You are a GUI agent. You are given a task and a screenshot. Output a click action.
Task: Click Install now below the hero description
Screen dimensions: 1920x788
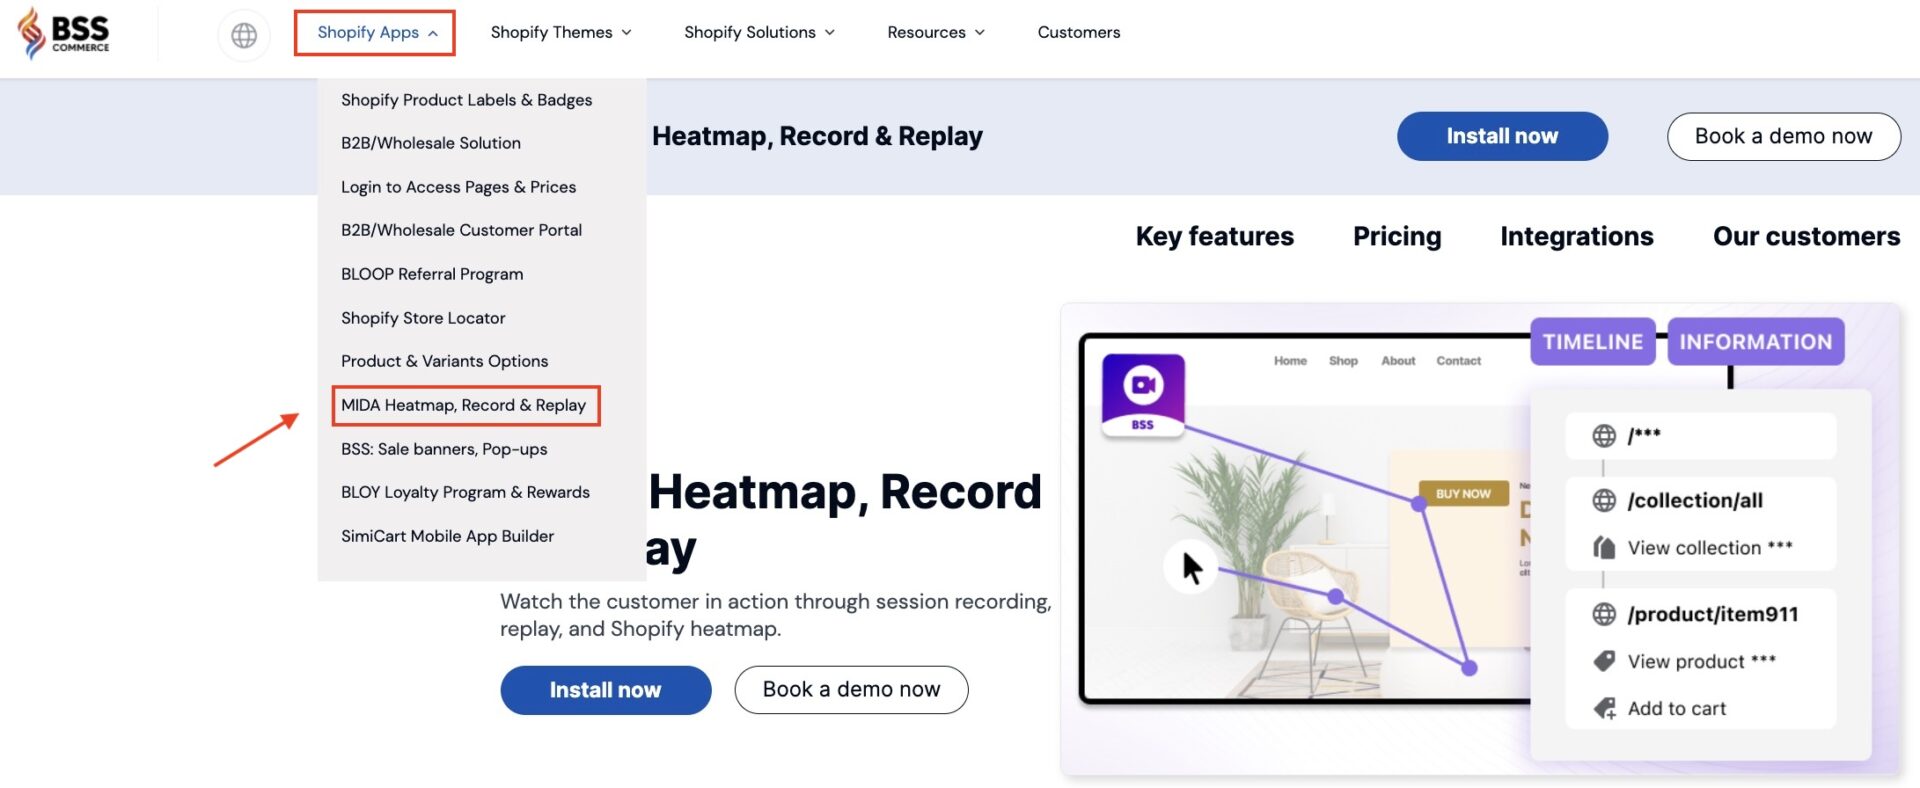[x=605, y=690]
